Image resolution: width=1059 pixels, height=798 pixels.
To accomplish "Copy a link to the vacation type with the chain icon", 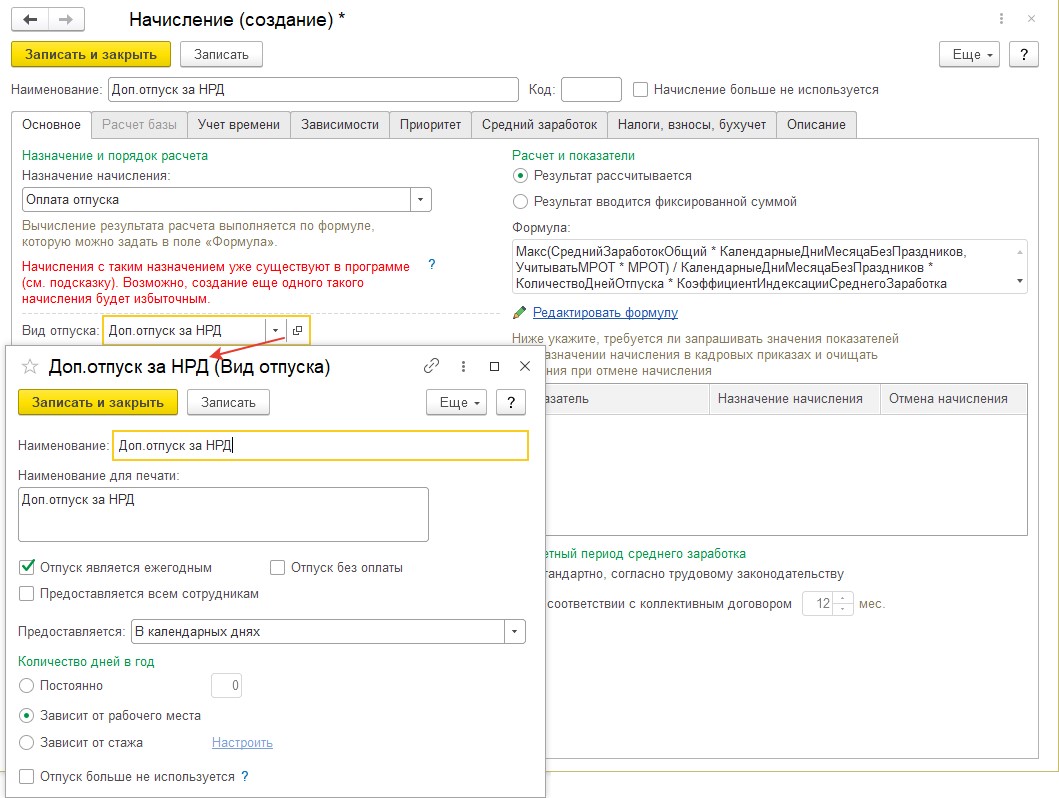I will point(431,366).
